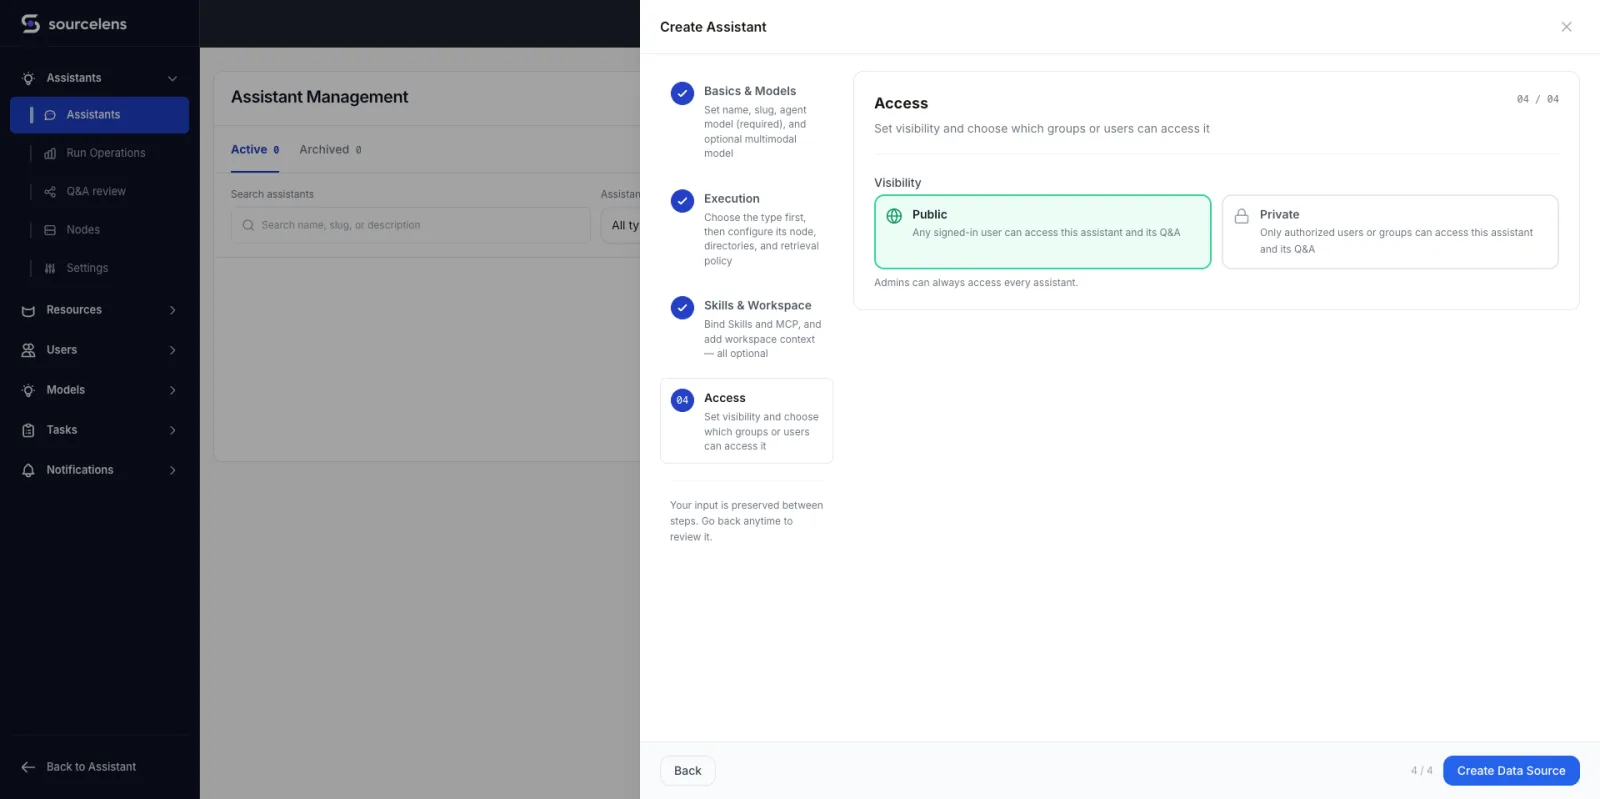Select Public visibility option

[1042, 232]
